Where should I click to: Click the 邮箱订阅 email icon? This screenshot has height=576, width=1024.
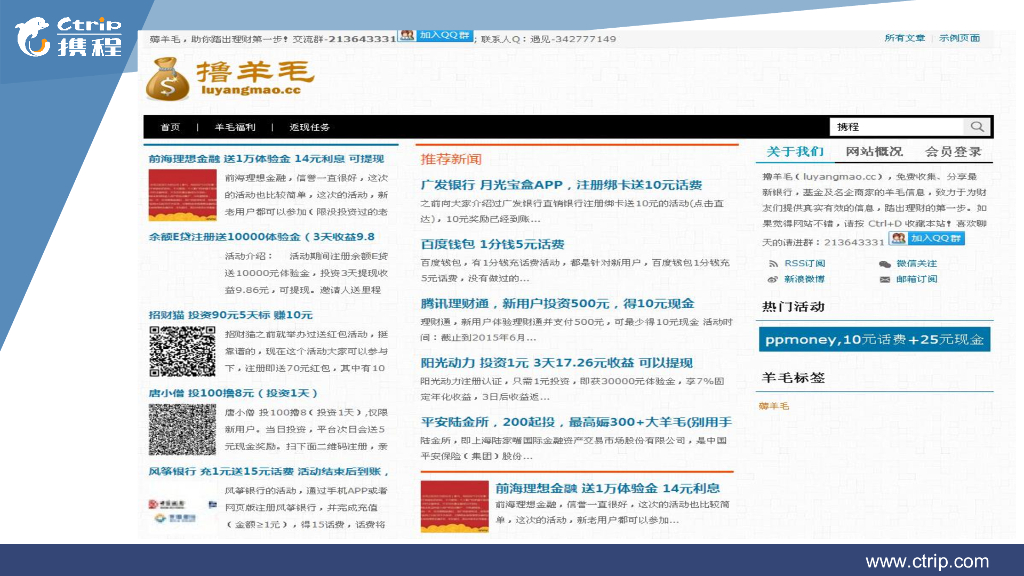point(885,279)
